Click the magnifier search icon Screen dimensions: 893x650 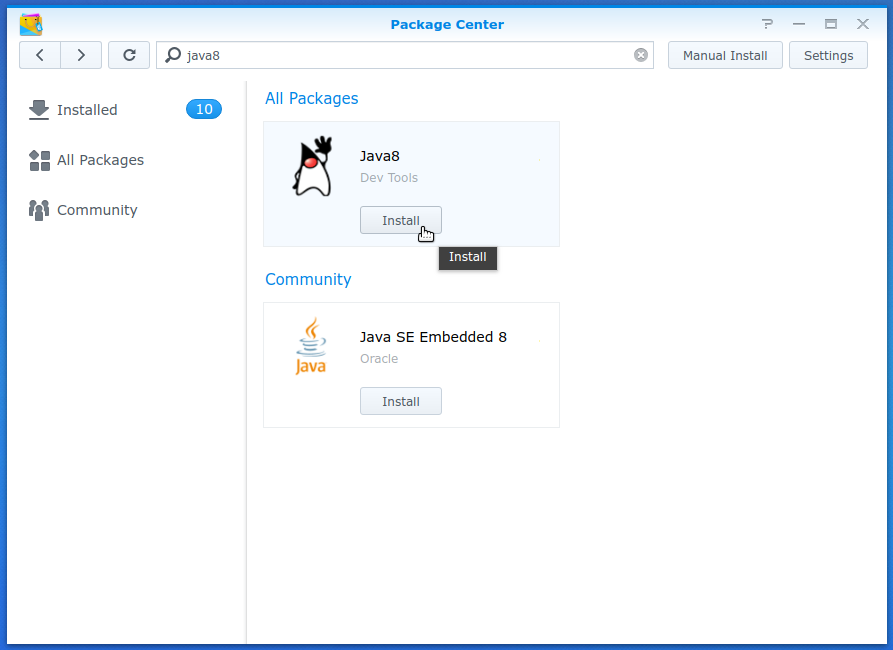click(x=173, y=55)
